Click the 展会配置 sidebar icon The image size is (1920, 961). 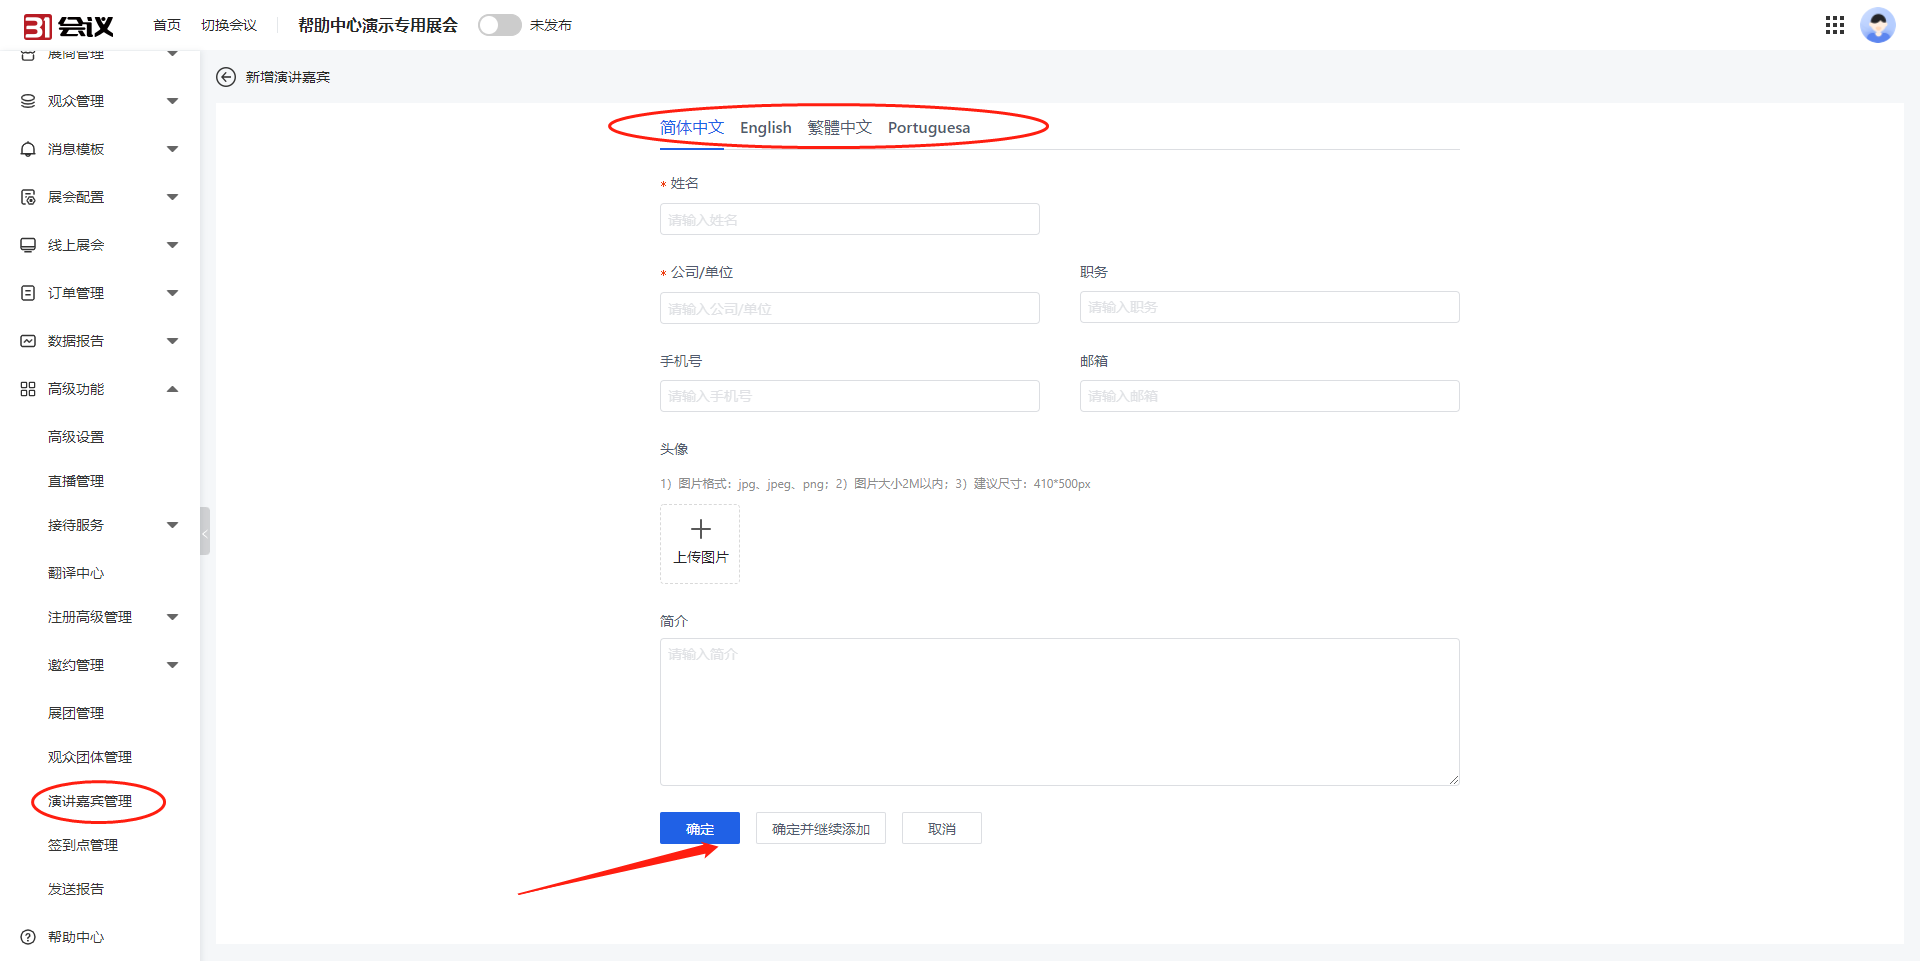28,197
